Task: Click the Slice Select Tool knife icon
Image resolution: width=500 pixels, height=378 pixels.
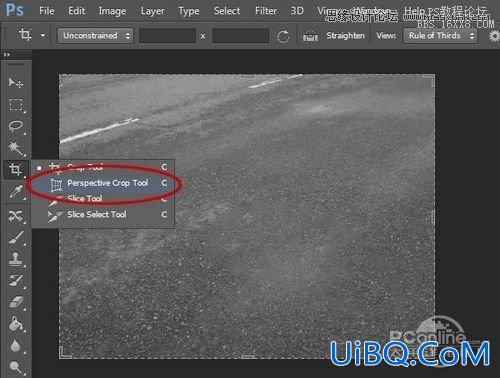Action: click(55, 216)
